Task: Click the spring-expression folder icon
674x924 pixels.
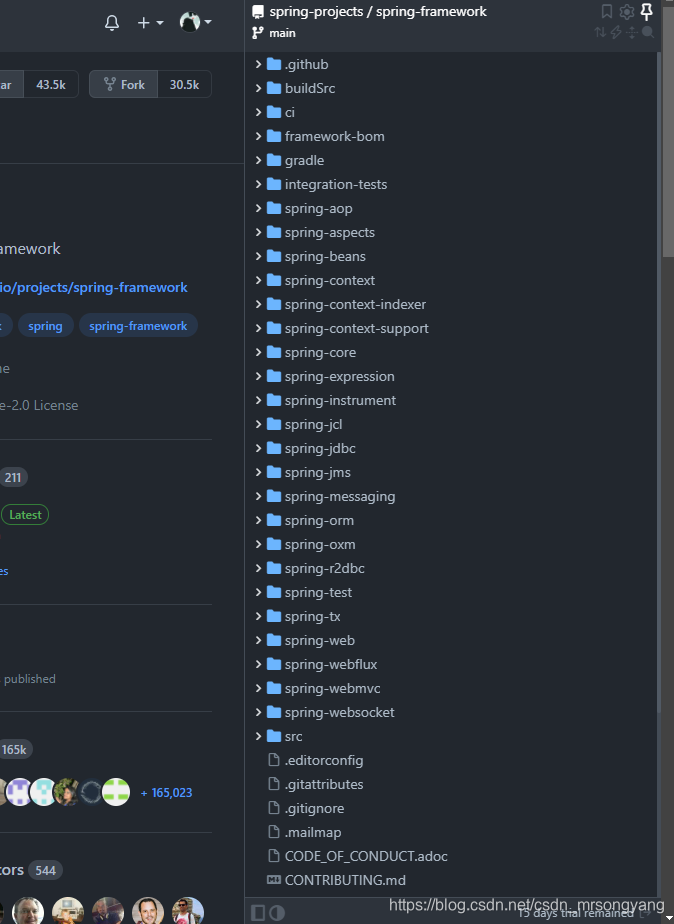Action: click(x=274, y=376)
